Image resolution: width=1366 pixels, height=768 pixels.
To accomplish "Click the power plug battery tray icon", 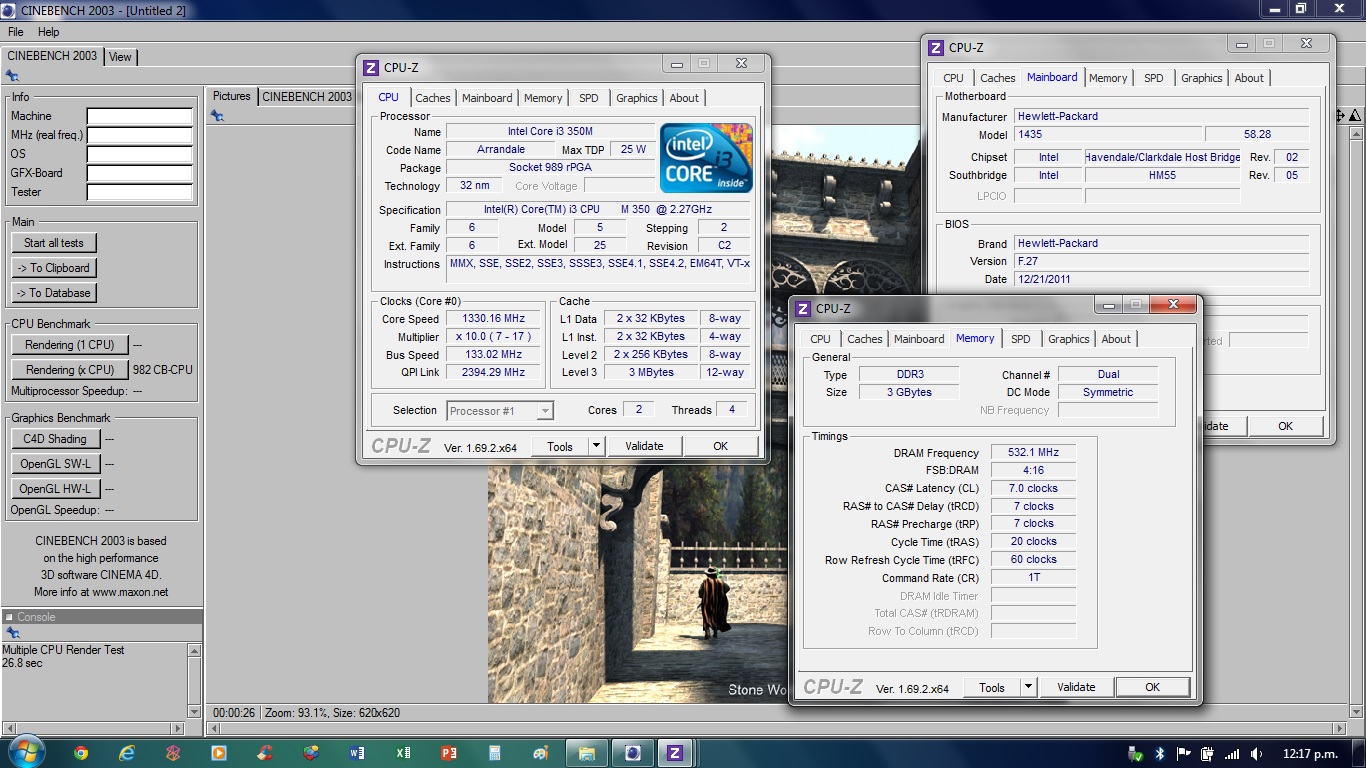I will 1208,753.
